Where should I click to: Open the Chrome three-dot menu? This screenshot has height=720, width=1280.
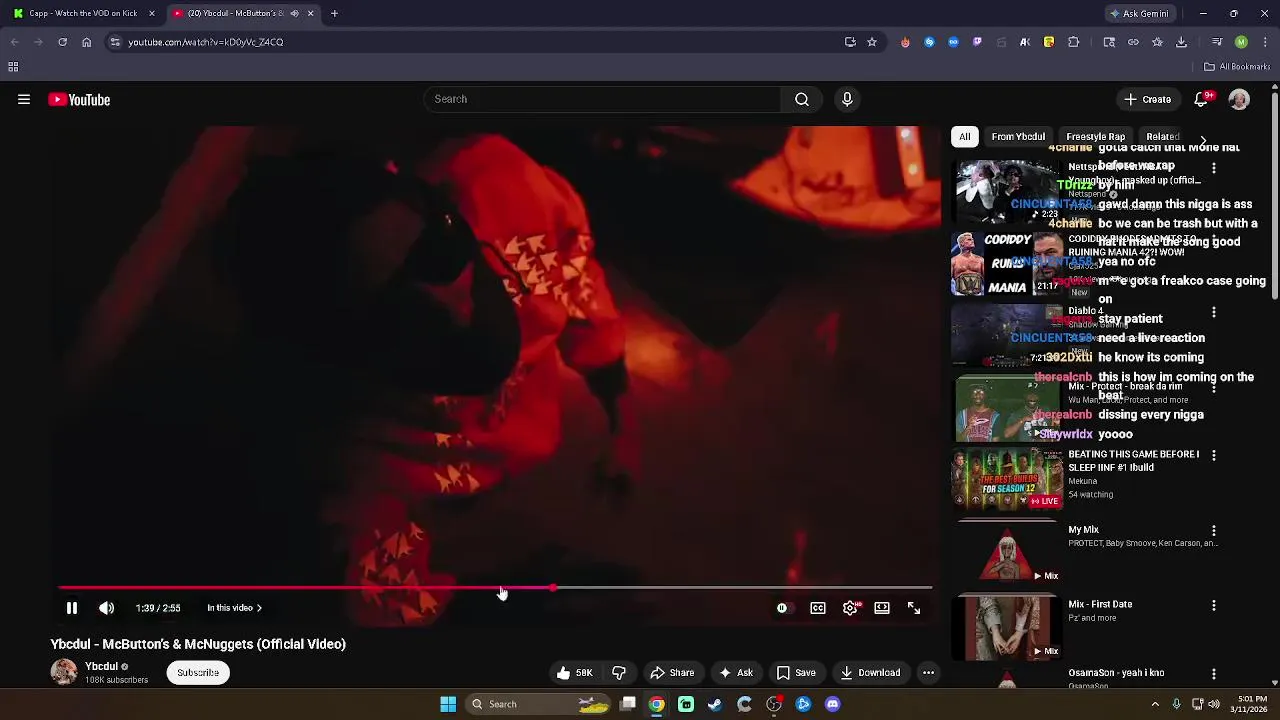click(x=1265, y=42)
